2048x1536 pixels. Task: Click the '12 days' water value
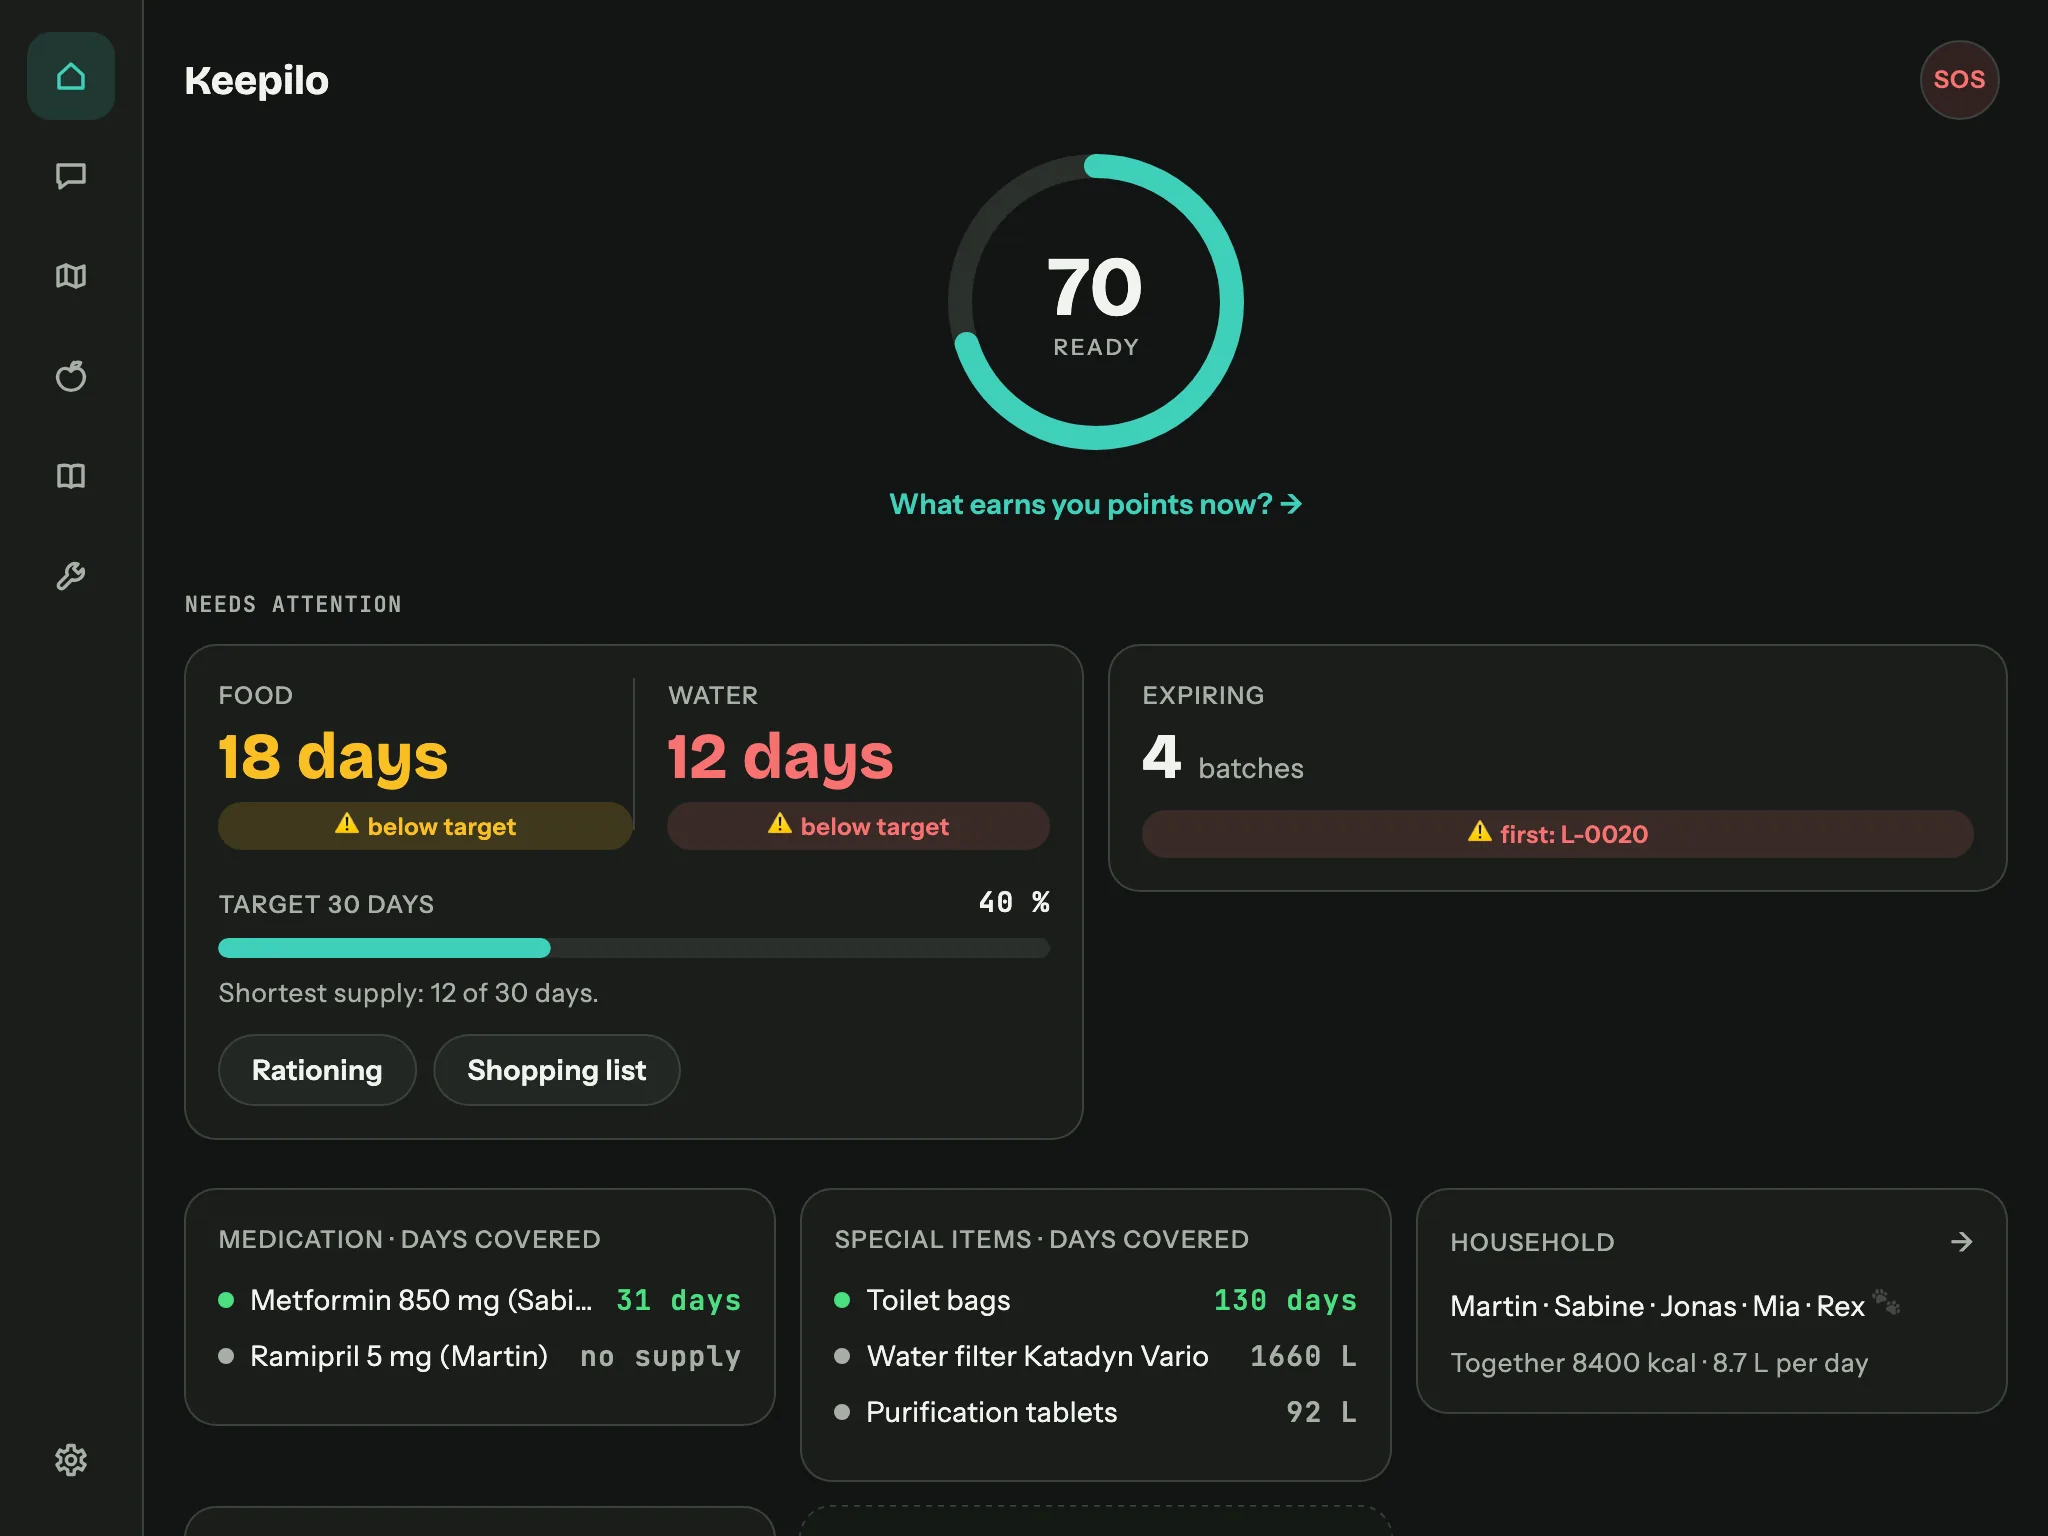pyautogui.click(x=780, y=757)
